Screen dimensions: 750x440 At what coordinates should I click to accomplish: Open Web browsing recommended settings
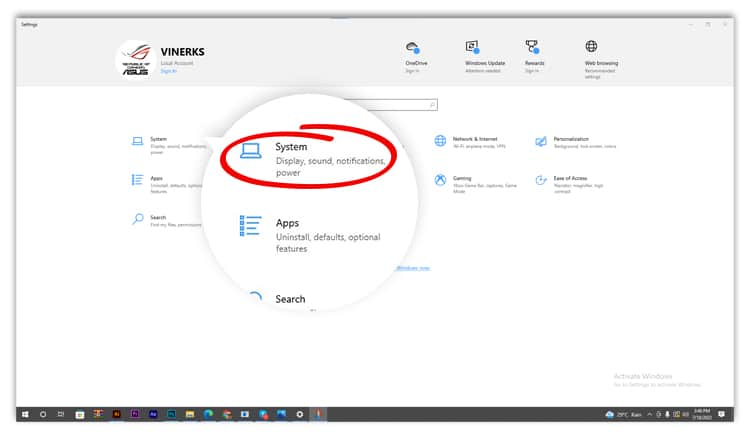pos(591,47)
